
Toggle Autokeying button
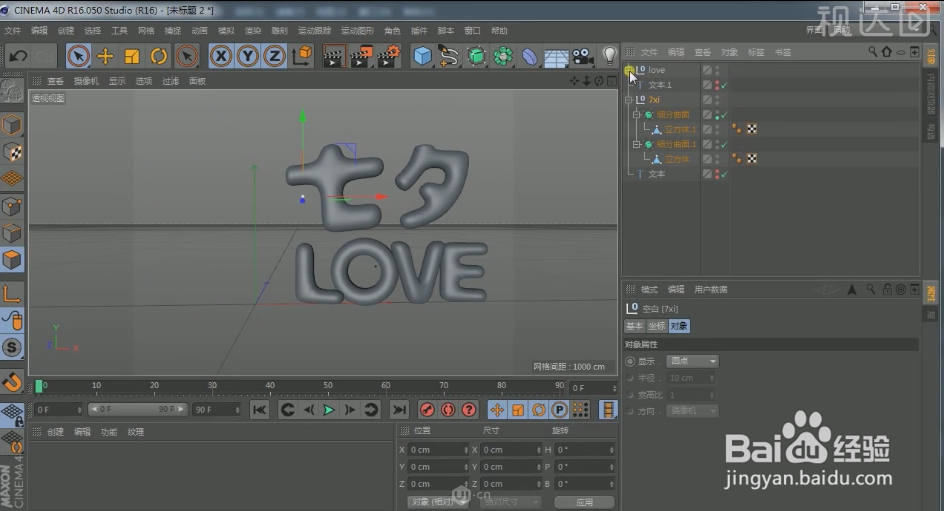coord(448,410)
